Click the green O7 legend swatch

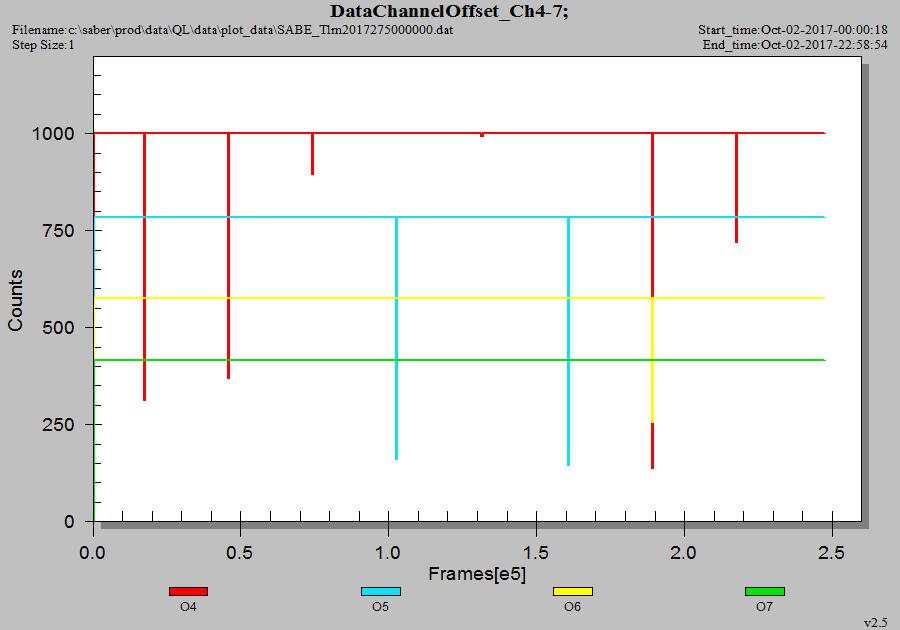click(x=765, y=591)
